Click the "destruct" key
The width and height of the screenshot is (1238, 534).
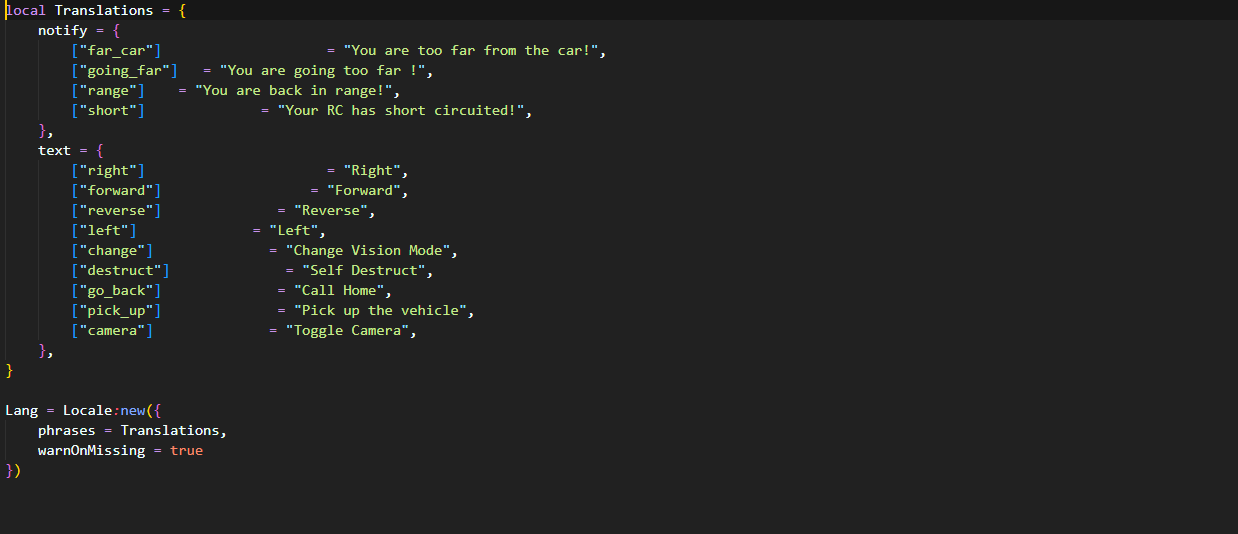pyautogui.click(x=120, y=270)
